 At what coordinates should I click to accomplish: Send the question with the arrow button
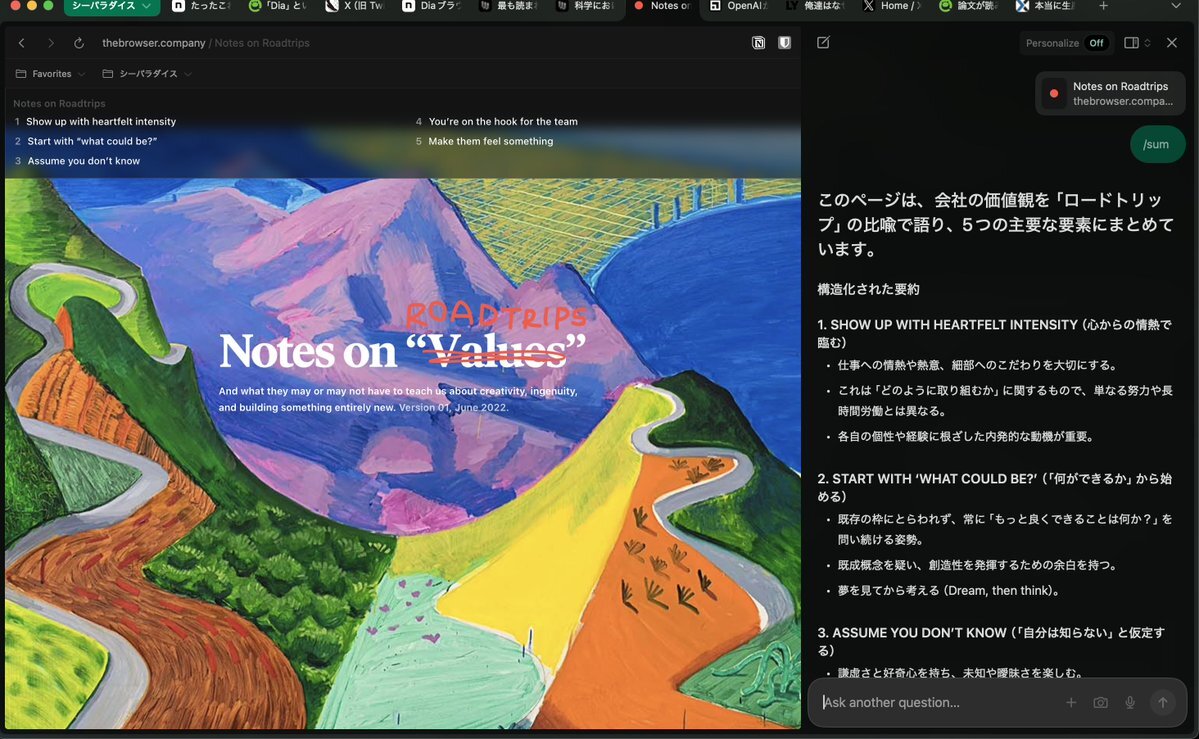tap(1162, 702)
